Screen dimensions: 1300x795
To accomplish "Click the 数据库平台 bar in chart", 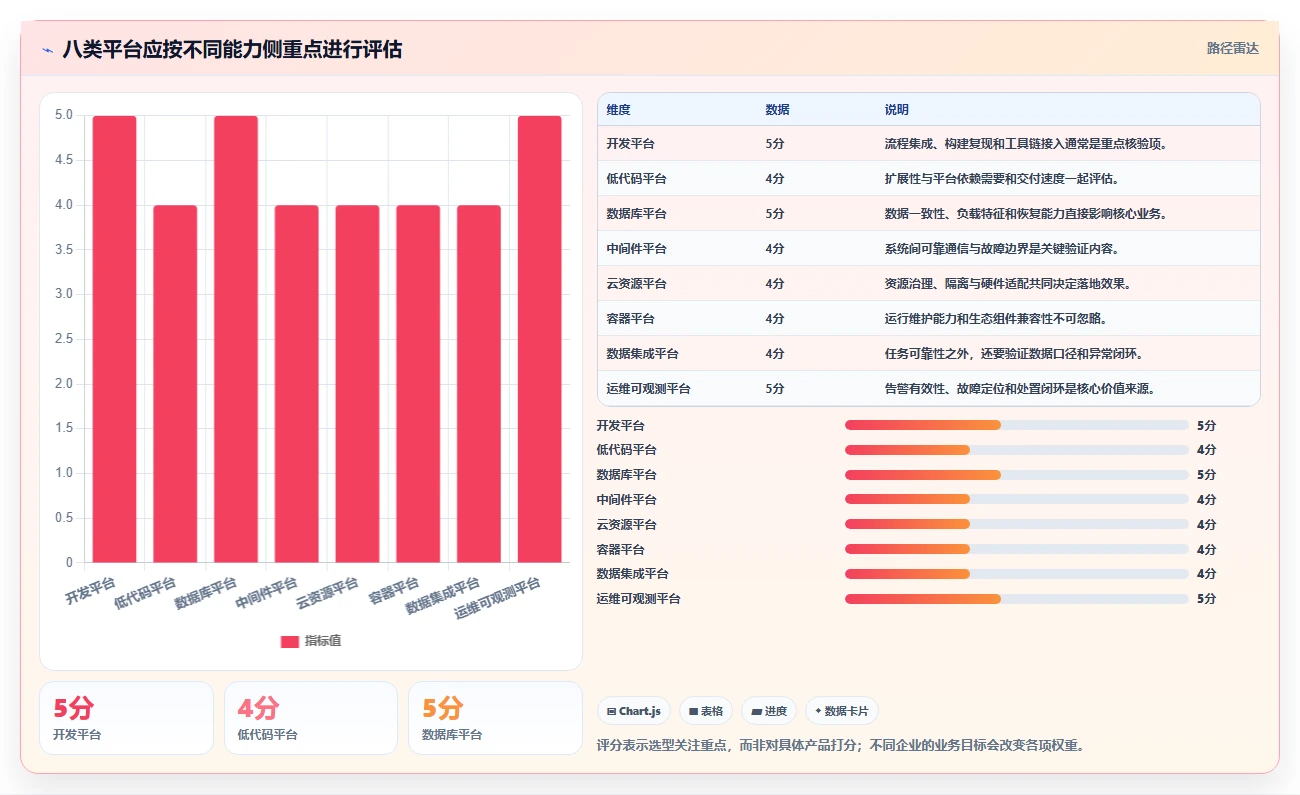I will (x=236, y=339).
